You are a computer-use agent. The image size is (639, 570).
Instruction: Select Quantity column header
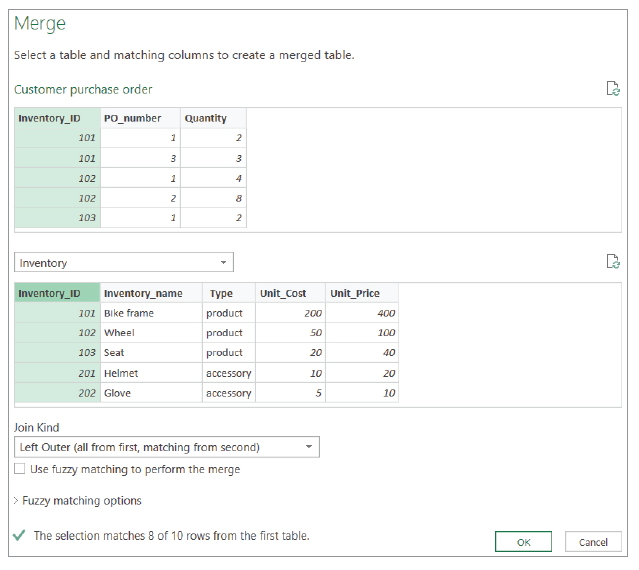pyautogui.click(x=212, y=118)
